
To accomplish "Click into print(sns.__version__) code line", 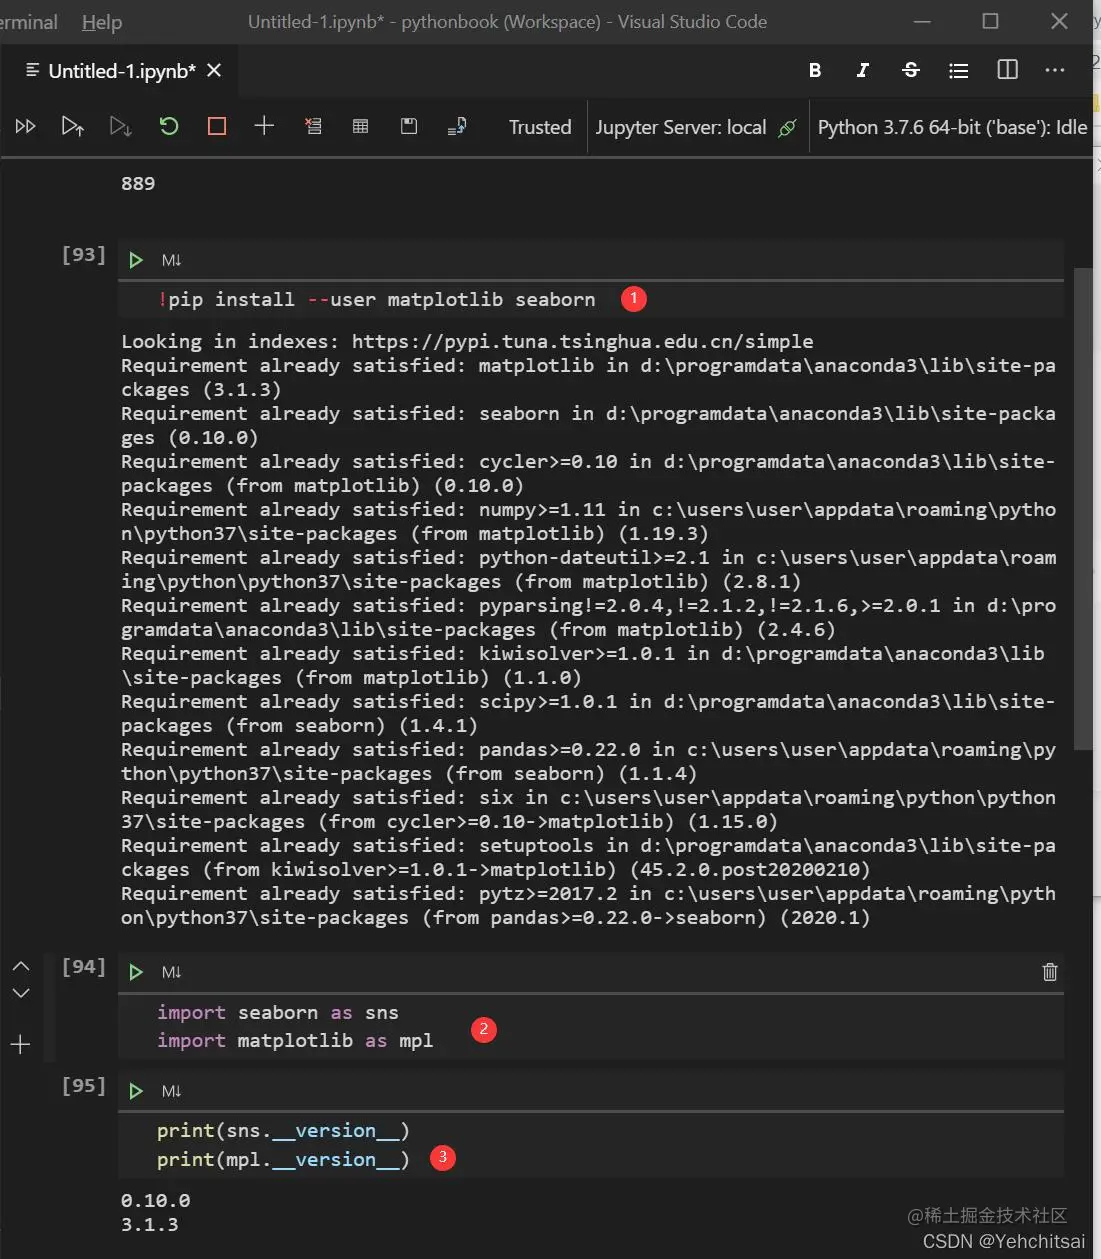I will click(x=283, y=1130).
